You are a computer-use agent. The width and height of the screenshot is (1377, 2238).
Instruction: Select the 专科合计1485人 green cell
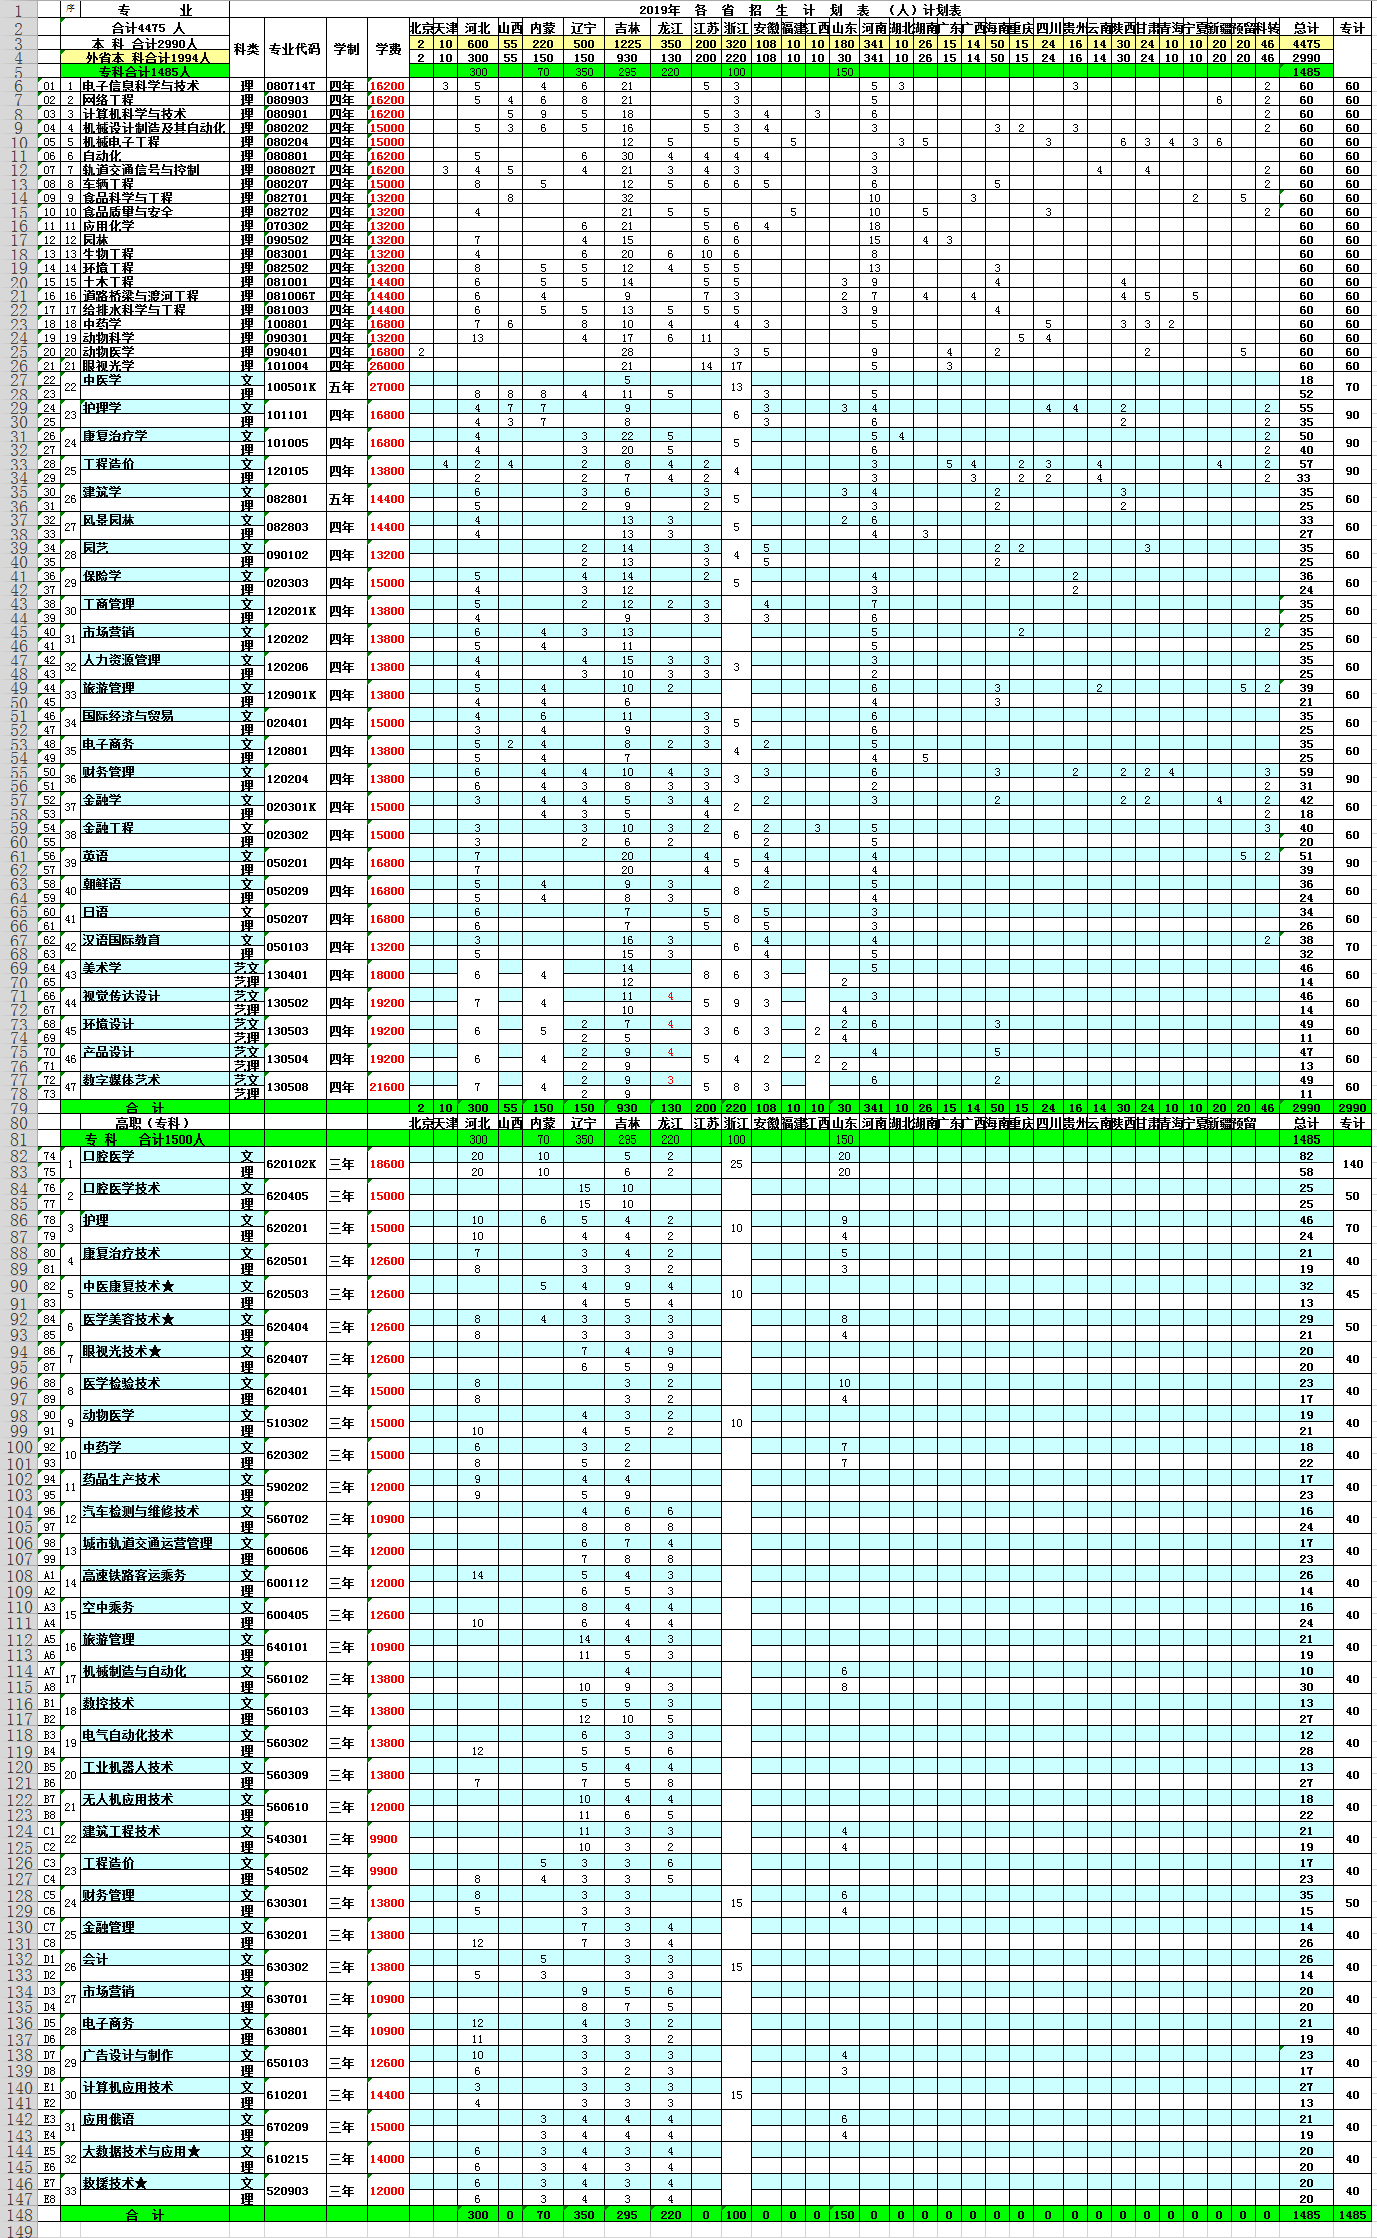coord(145,71)
